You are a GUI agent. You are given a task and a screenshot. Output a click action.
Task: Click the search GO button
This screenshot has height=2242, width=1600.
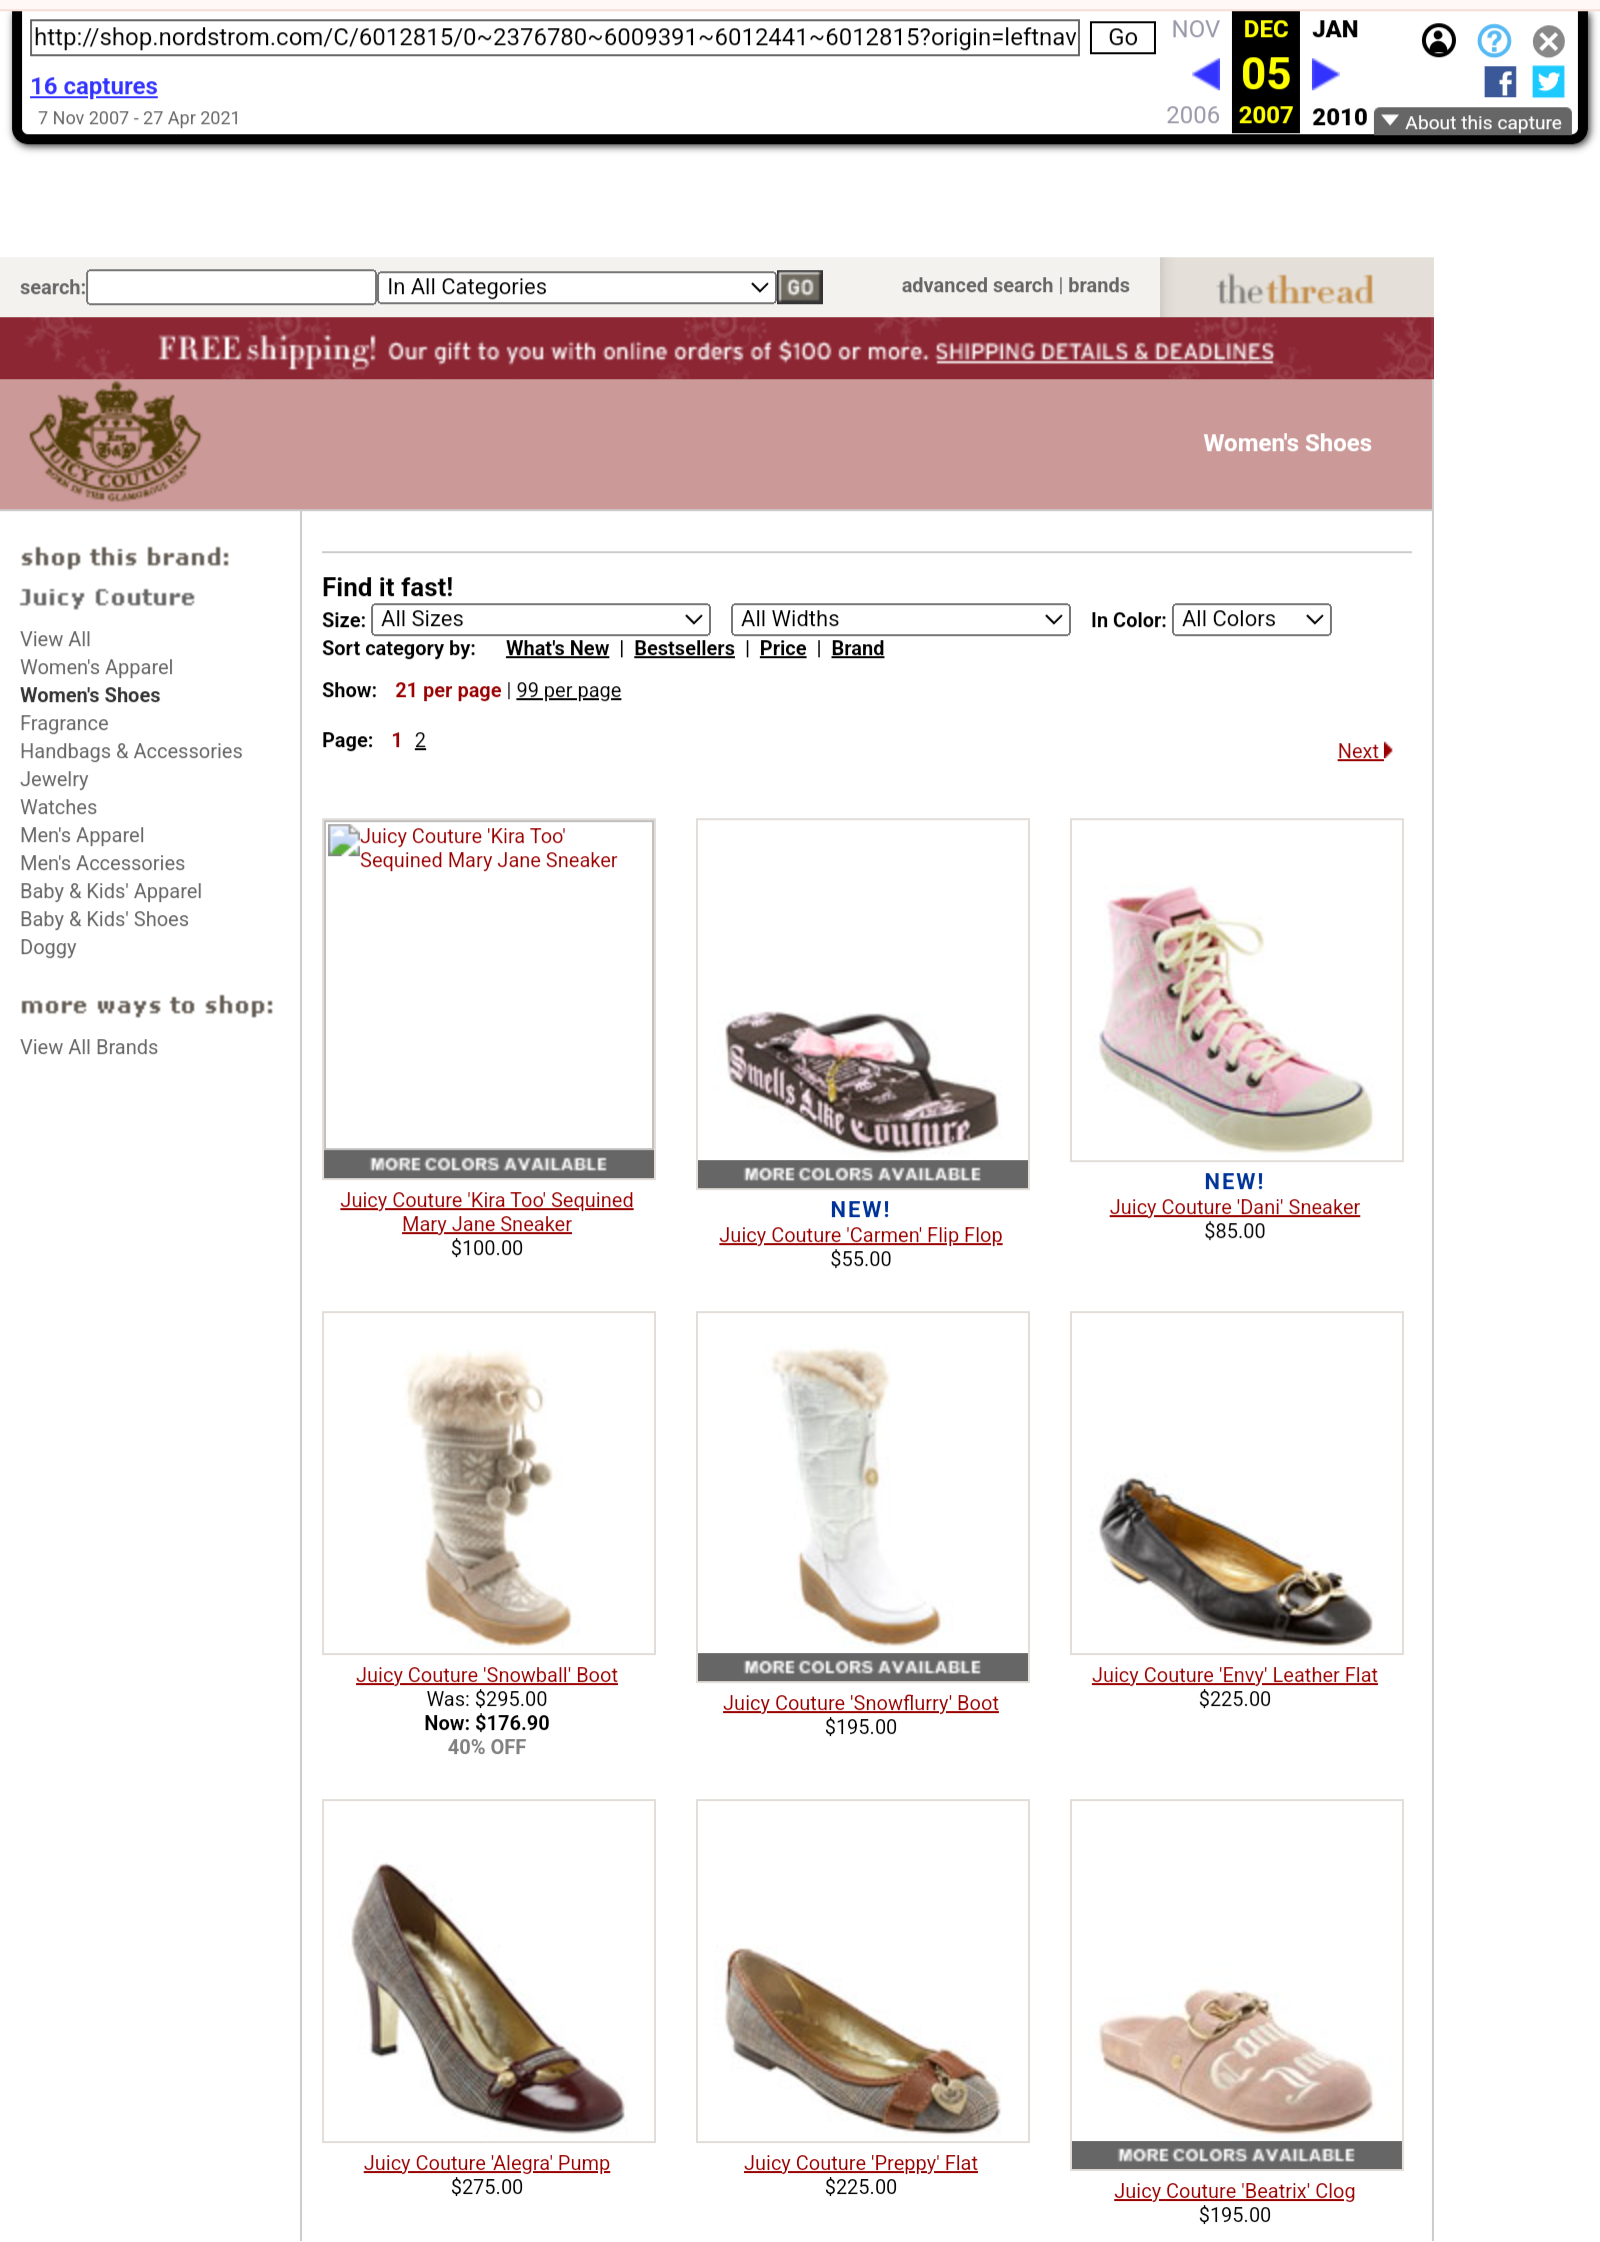tap(800, 287)
